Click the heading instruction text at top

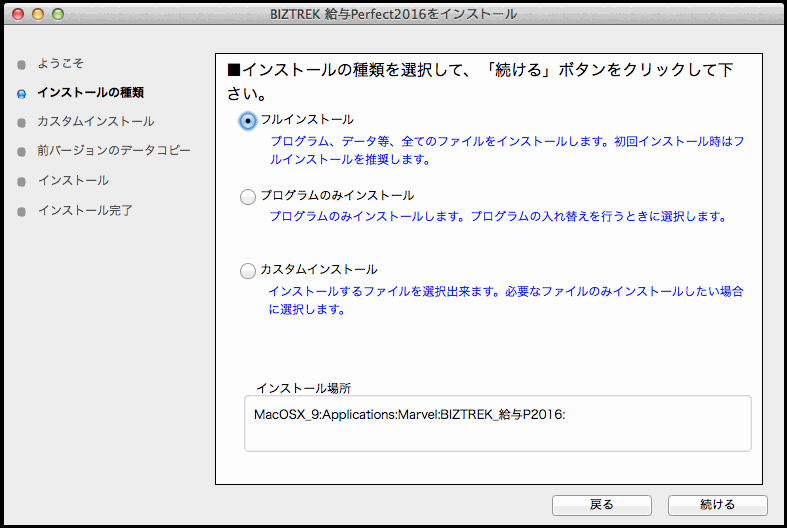point(482,82)
